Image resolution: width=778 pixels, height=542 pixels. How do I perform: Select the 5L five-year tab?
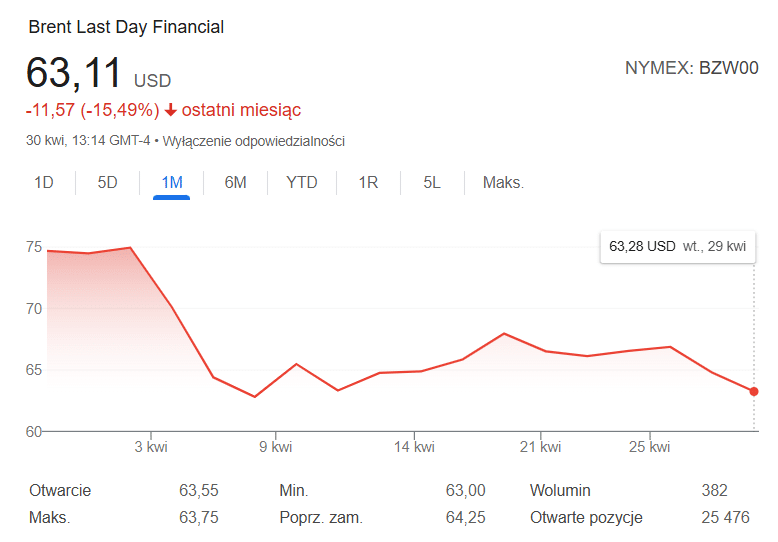[431, 182]
